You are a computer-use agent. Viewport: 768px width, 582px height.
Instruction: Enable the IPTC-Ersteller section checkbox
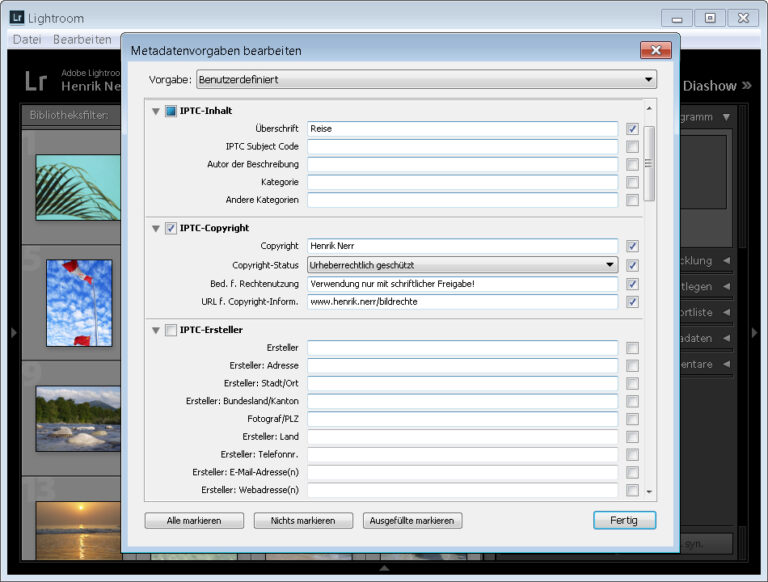point(171,330)
